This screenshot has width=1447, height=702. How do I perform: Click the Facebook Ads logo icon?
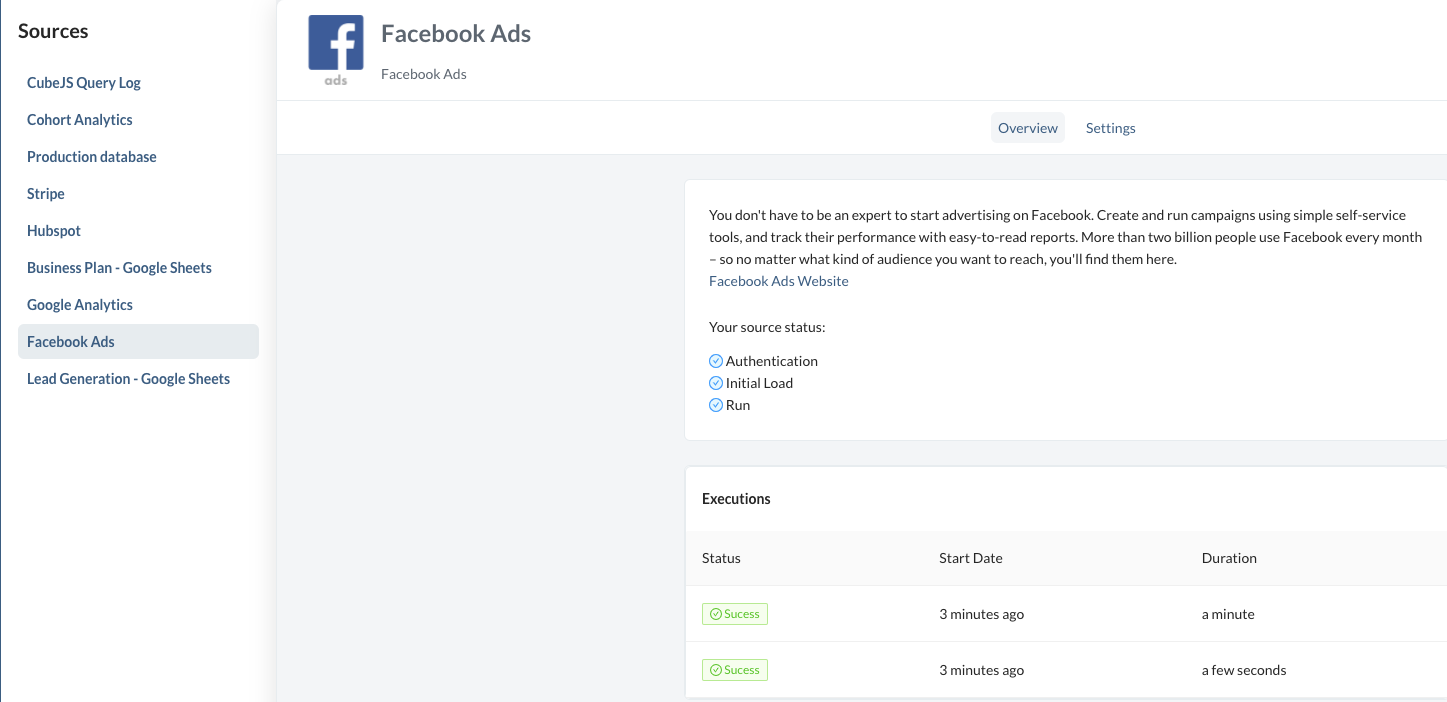336,50
